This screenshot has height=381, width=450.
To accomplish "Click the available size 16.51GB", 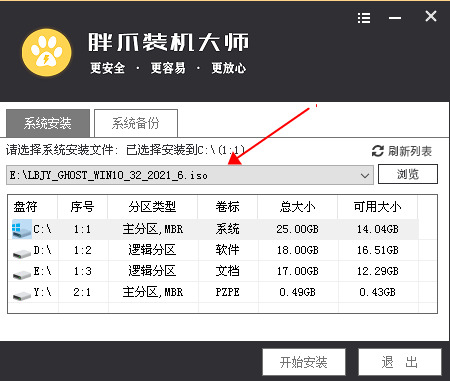I will point(378,250).
